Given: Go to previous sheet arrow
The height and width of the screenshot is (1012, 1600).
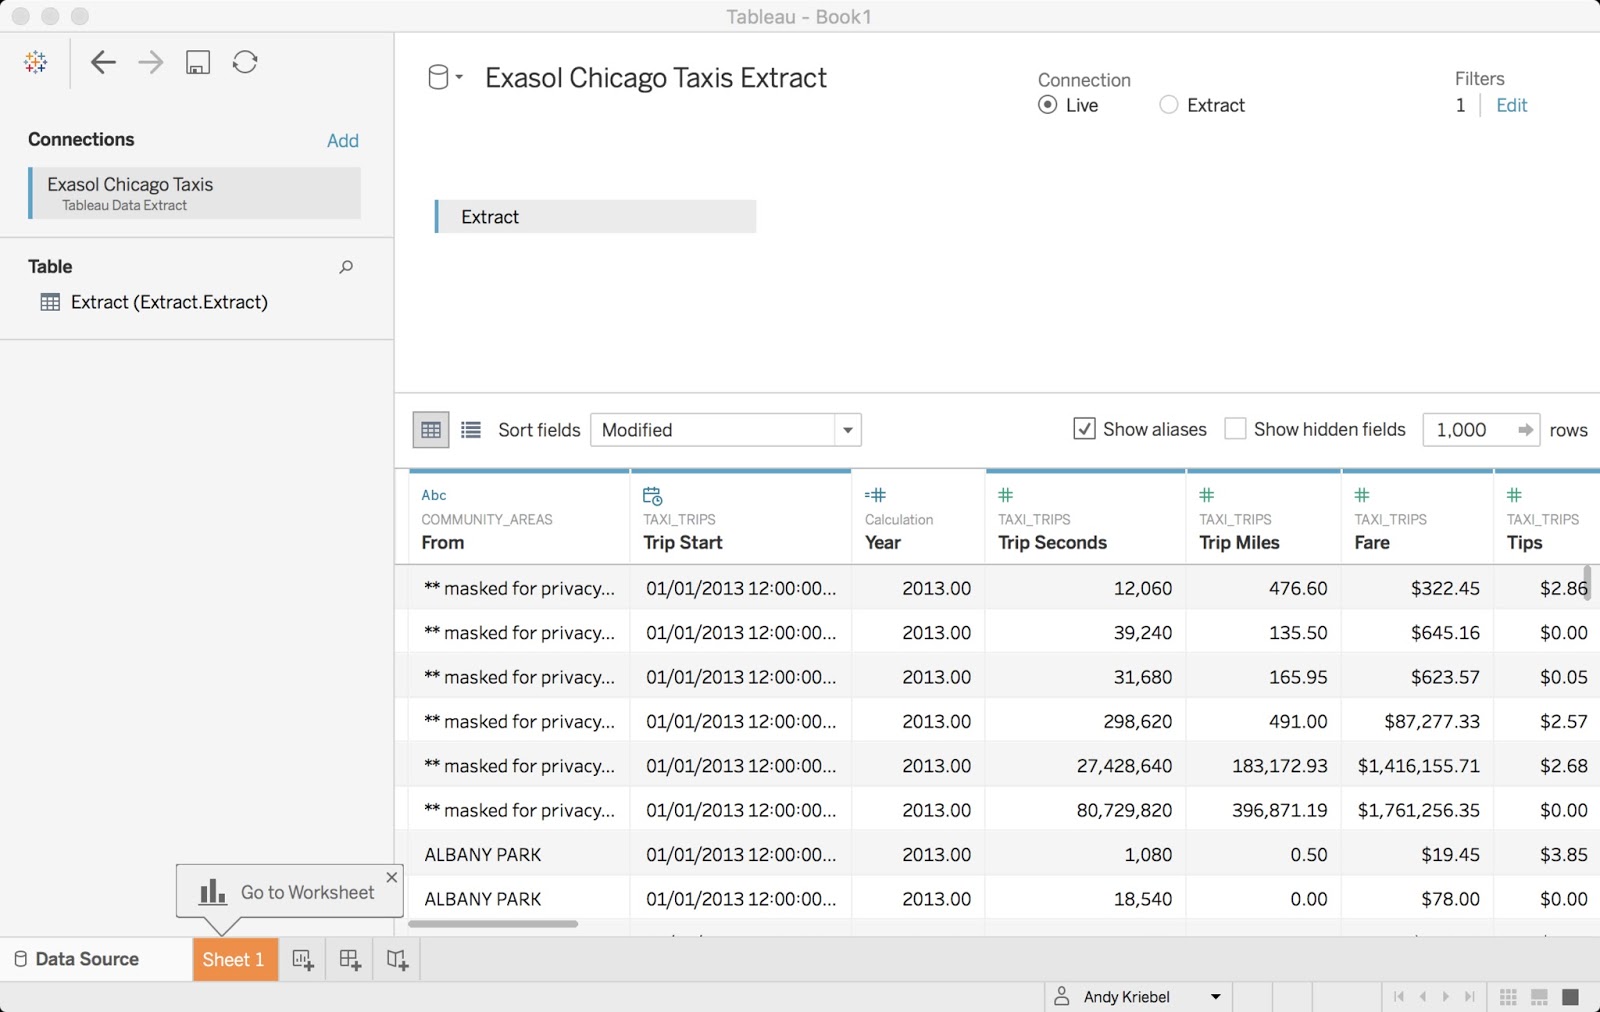Looking at the screenshot, I should pyautogui.click(x=1422, y=997).
